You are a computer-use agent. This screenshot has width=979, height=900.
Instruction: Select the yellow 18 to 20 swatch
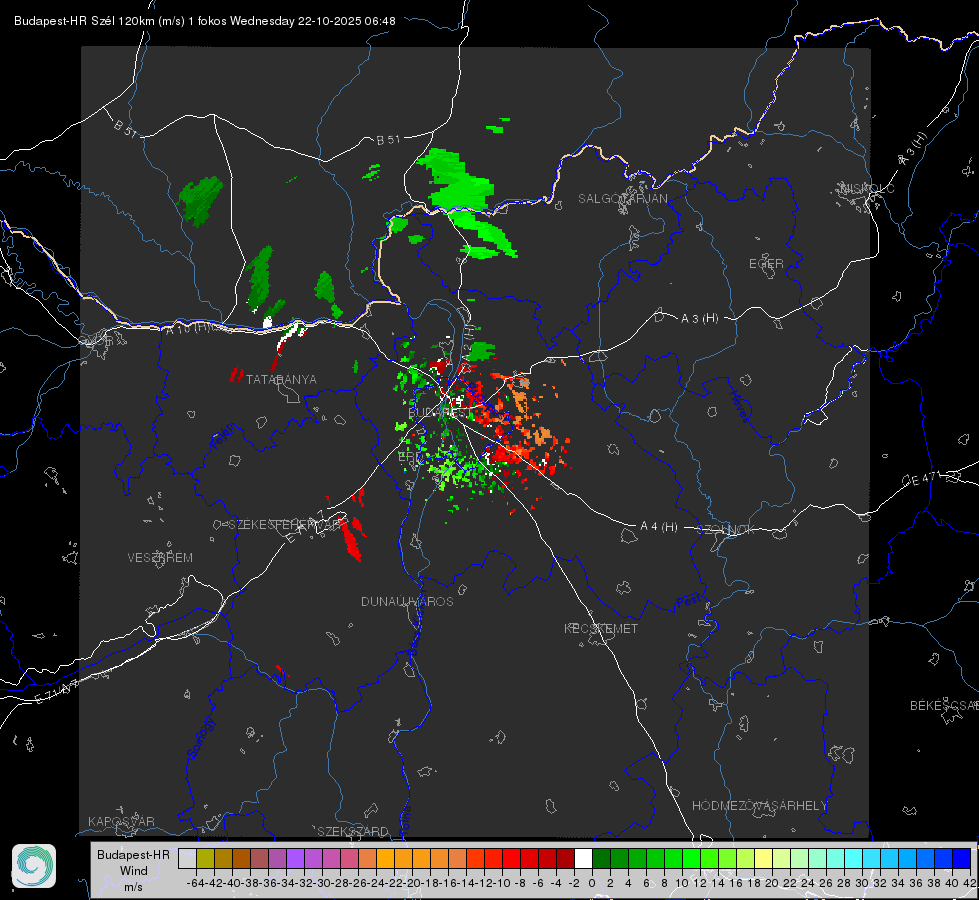click(764, 859)
